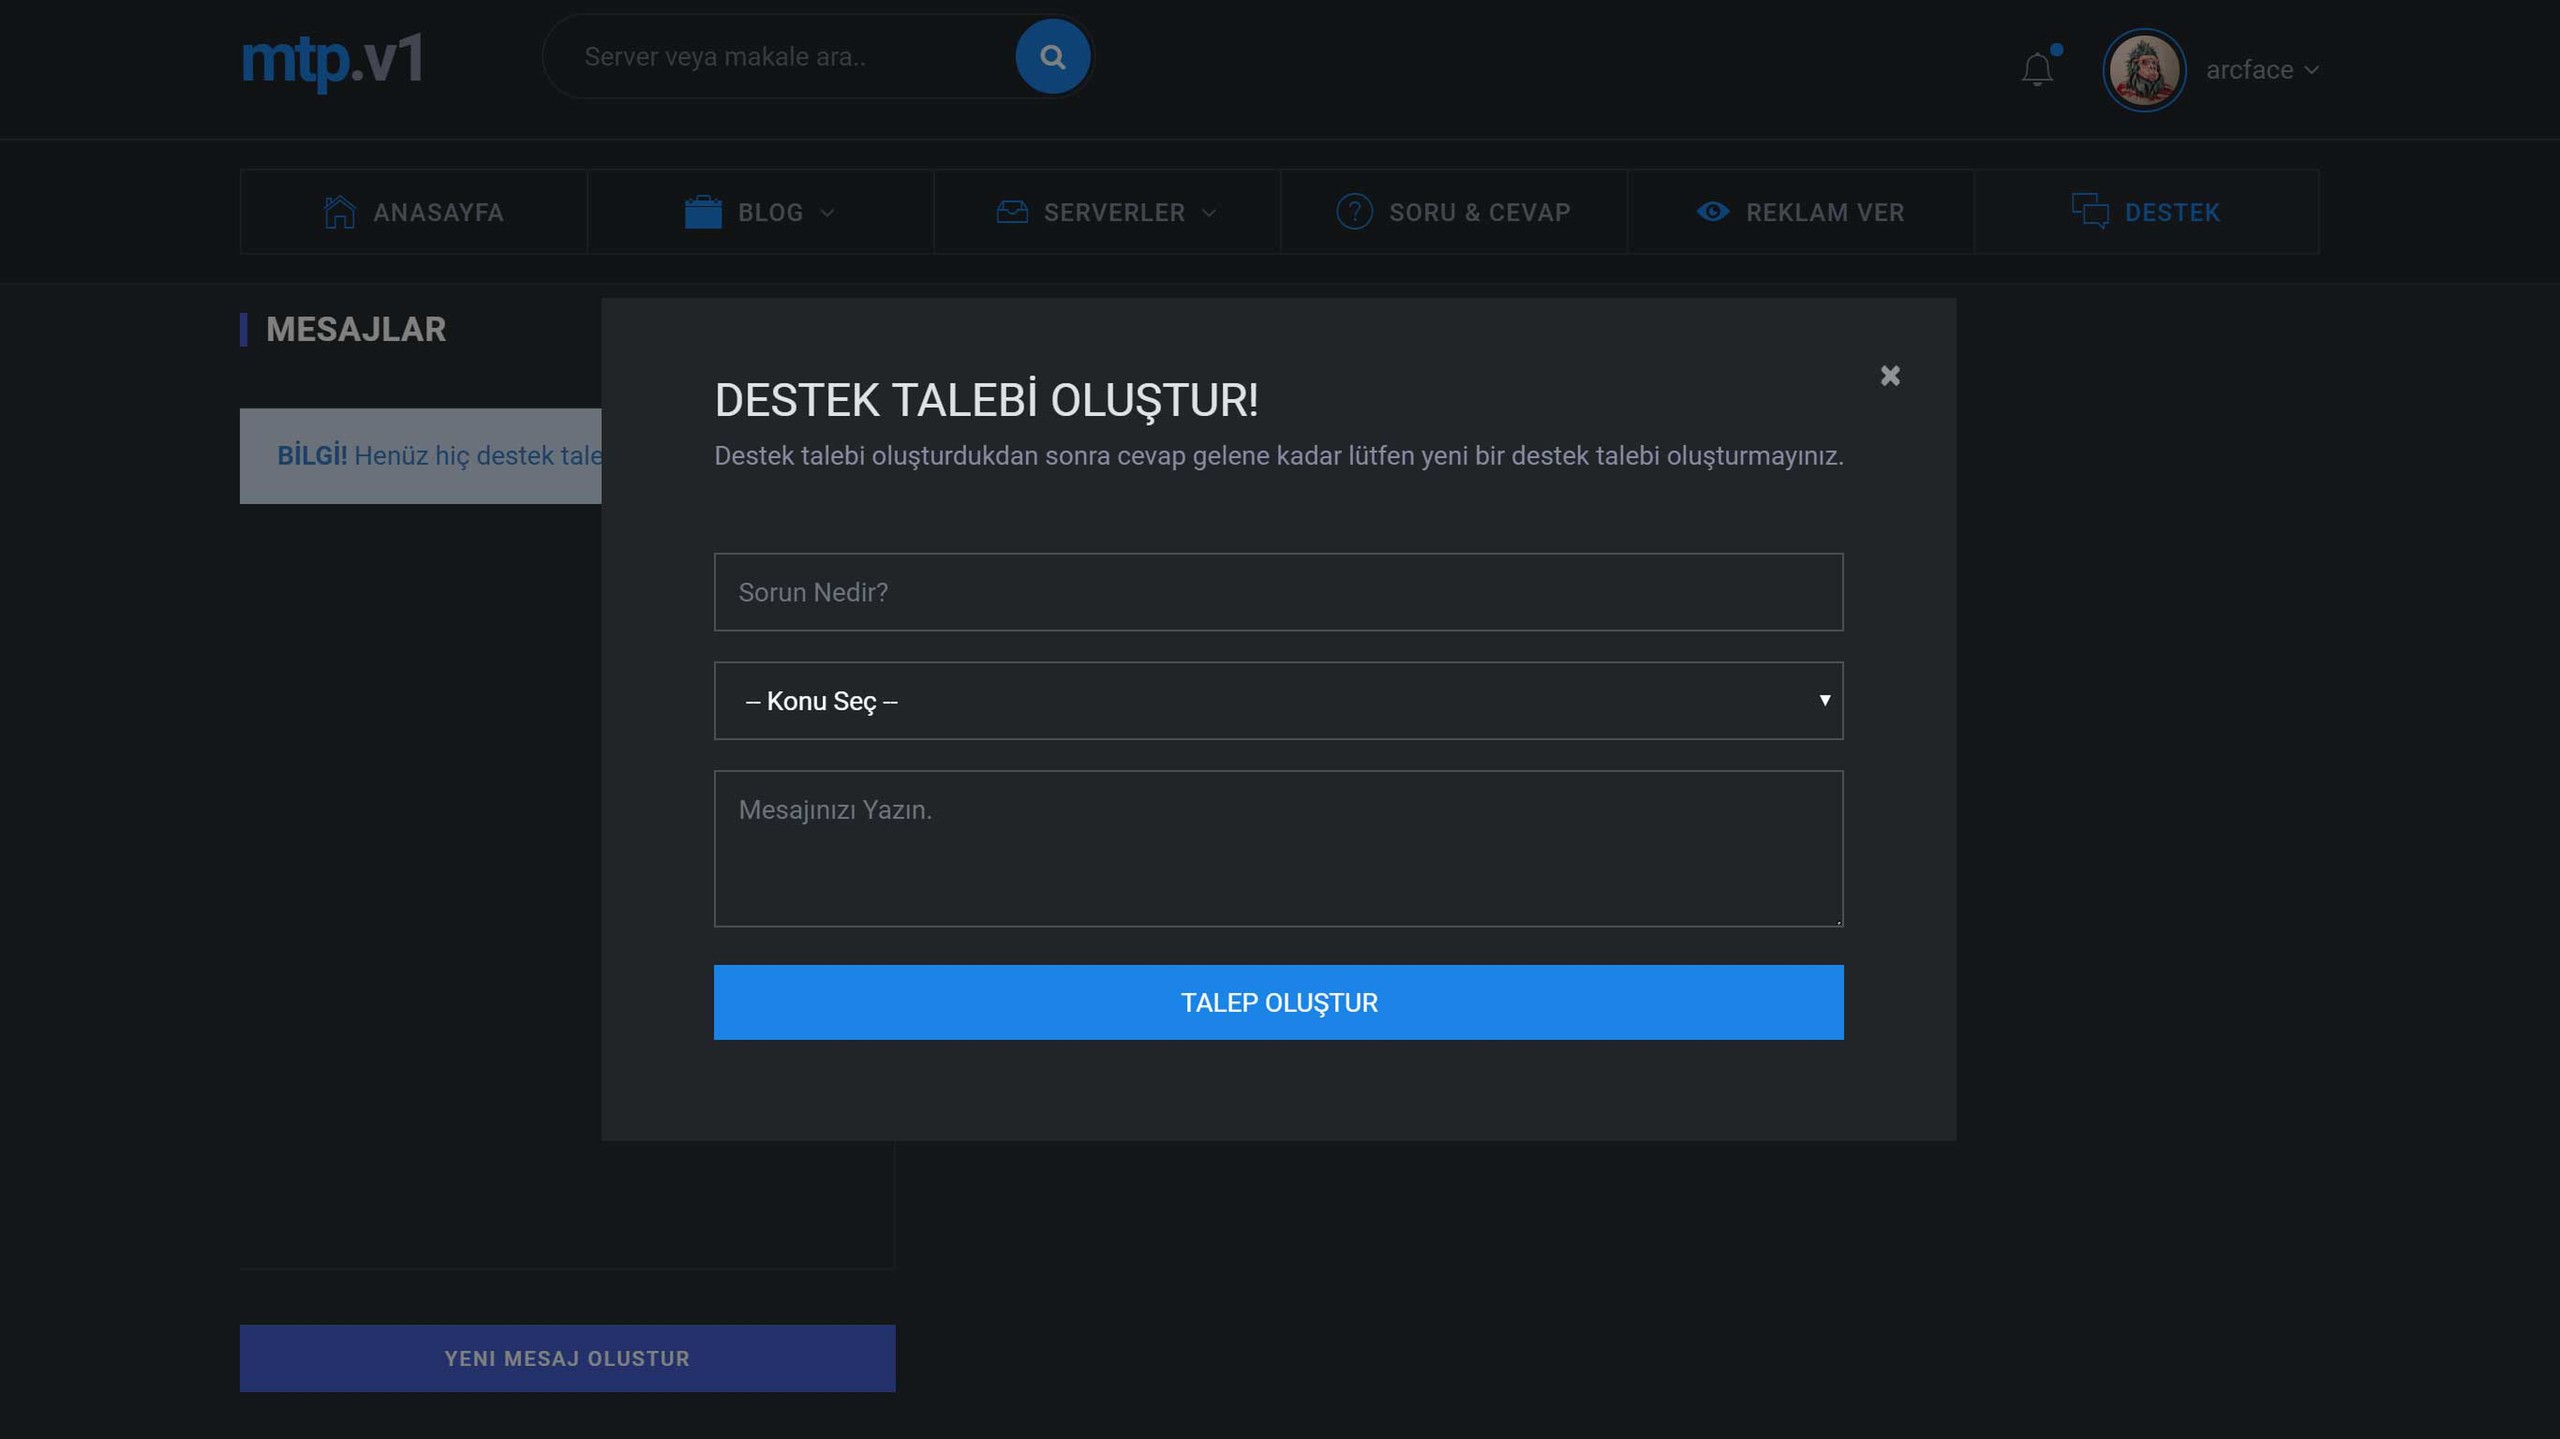Expand the arcface user menu chevron

(x=2311, y=70)
